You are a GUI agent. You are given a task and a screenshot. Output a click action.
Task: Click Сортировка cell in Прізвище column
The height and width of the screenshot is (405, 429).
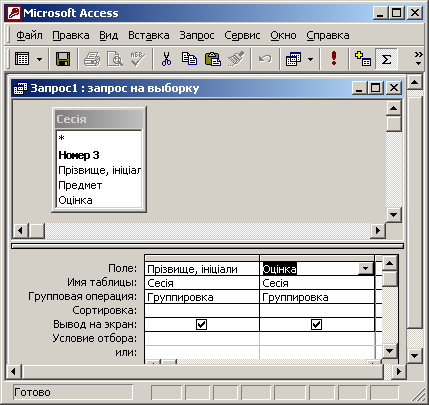[x=202, y=311]
